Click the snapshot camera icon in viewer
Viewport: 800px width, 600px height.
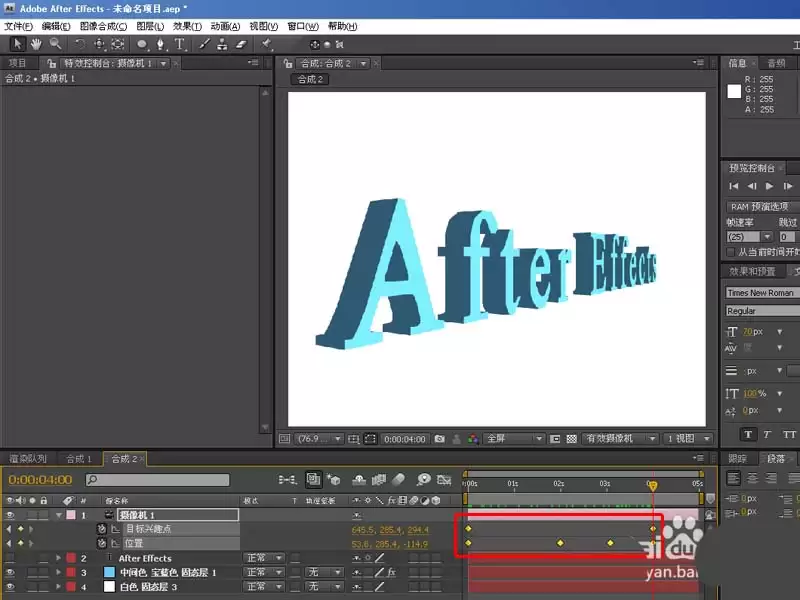[x=439, y=439]
